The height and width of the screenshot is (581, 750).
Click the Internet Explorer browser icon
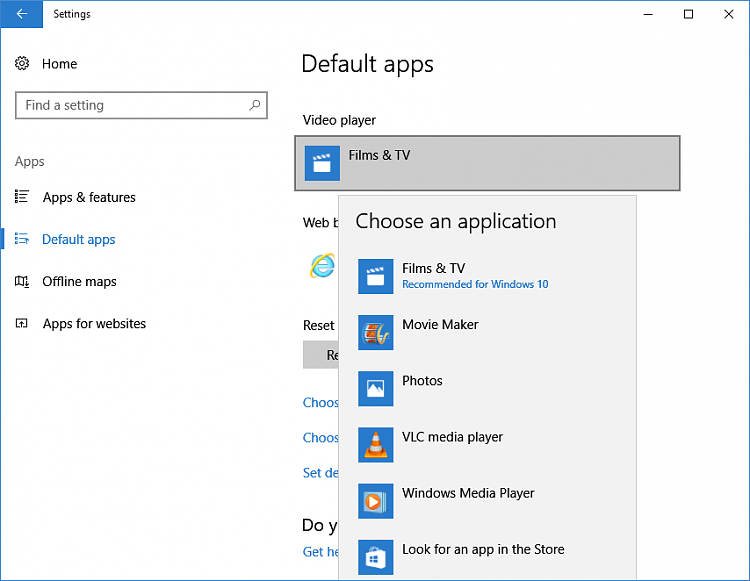[x=322, y=265]
